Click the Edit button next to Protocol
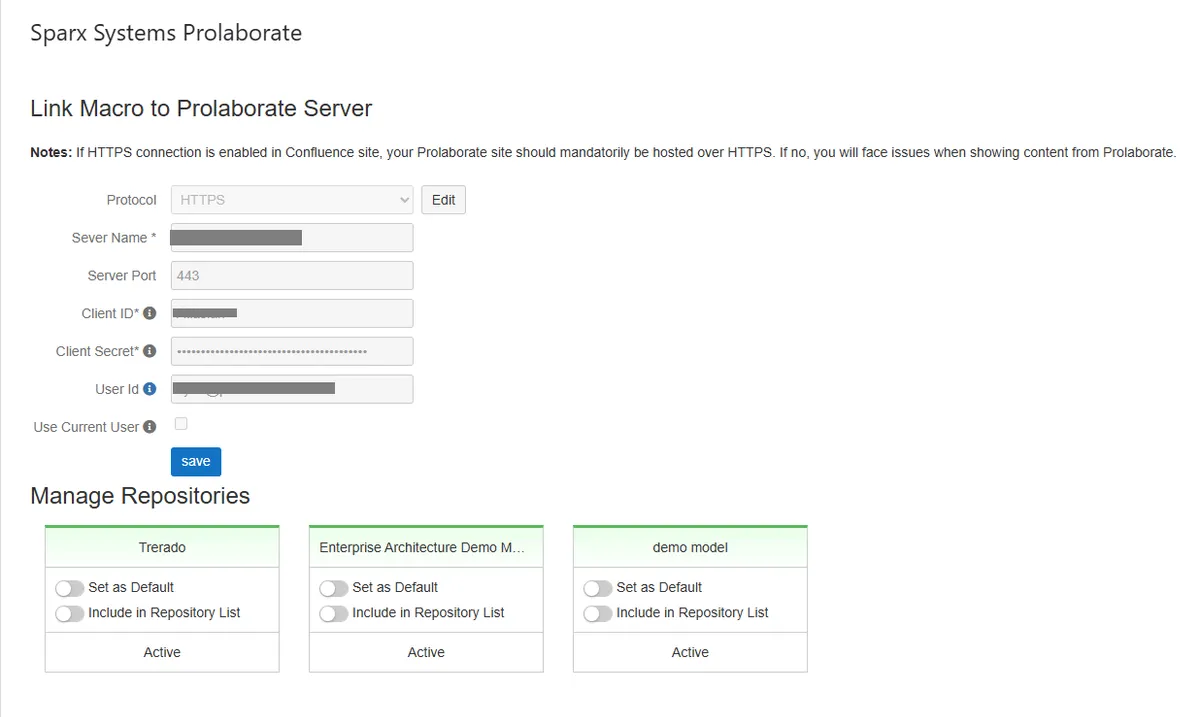 pos(443,200)
